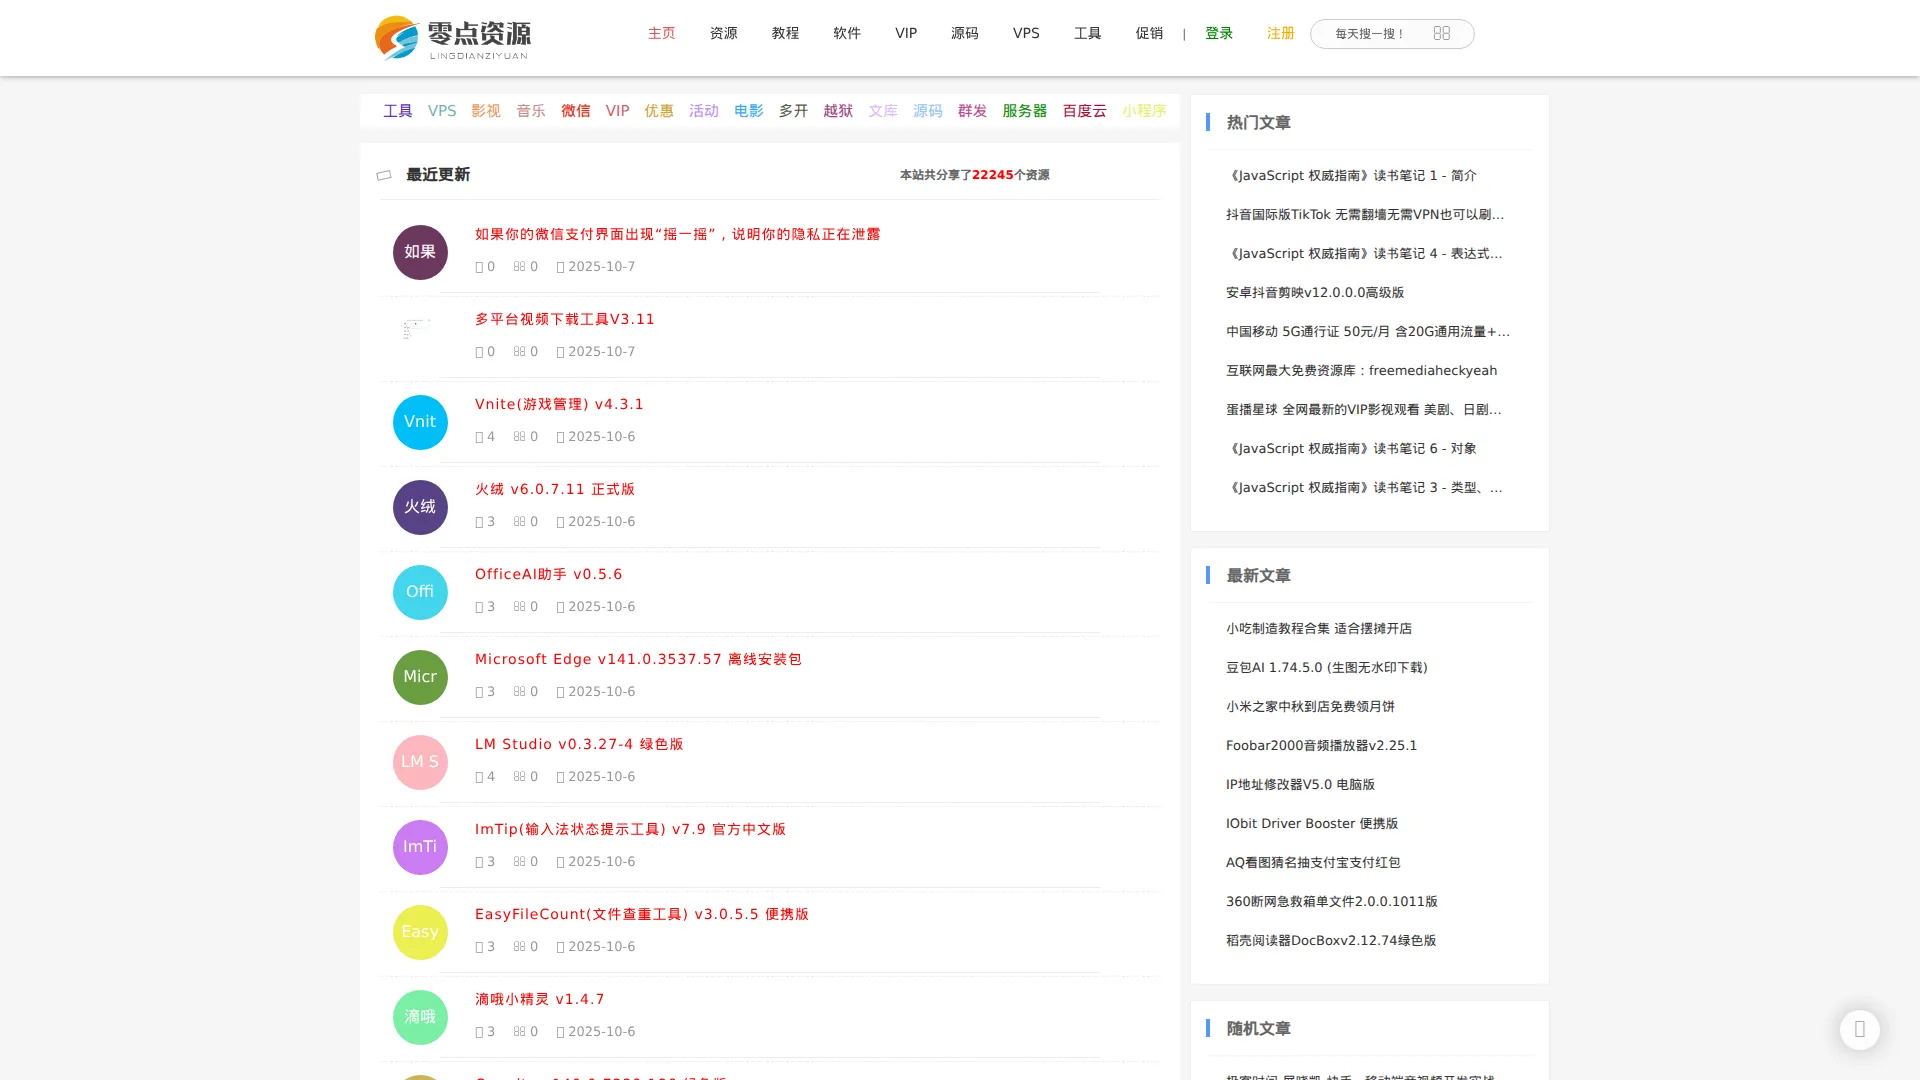Click the ImTi purple avatar icon
Screen dimensions: 1920x1080
click(x=420, y=847)
